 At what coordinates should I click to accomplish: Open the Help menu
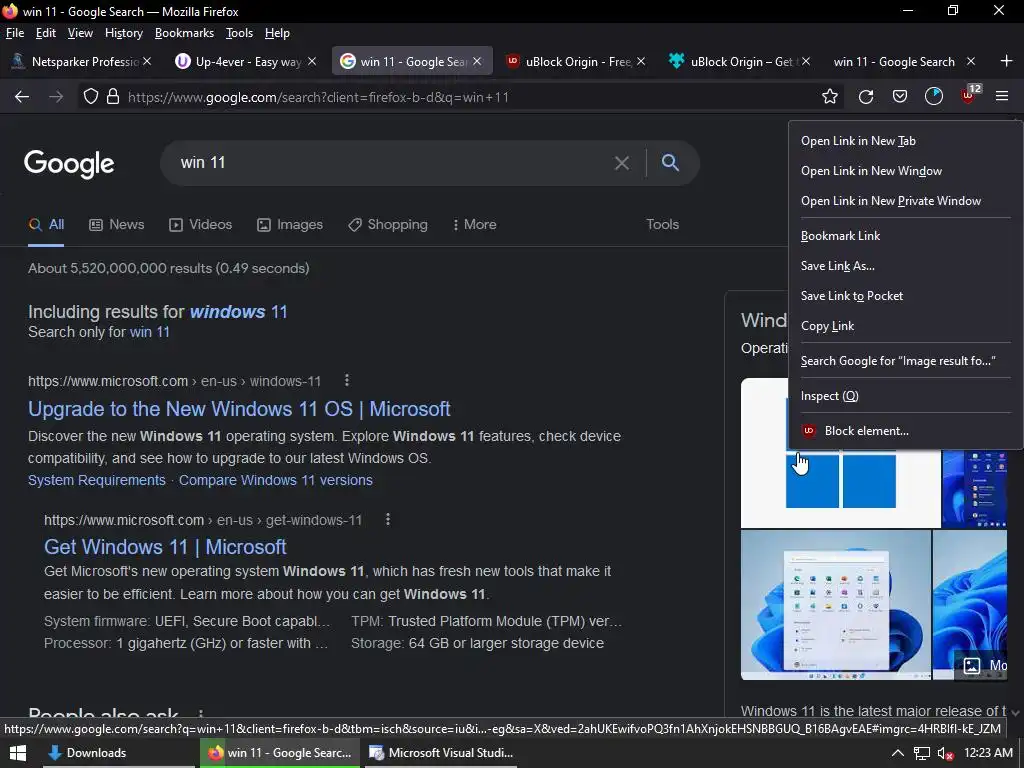(x=277, y=33)
